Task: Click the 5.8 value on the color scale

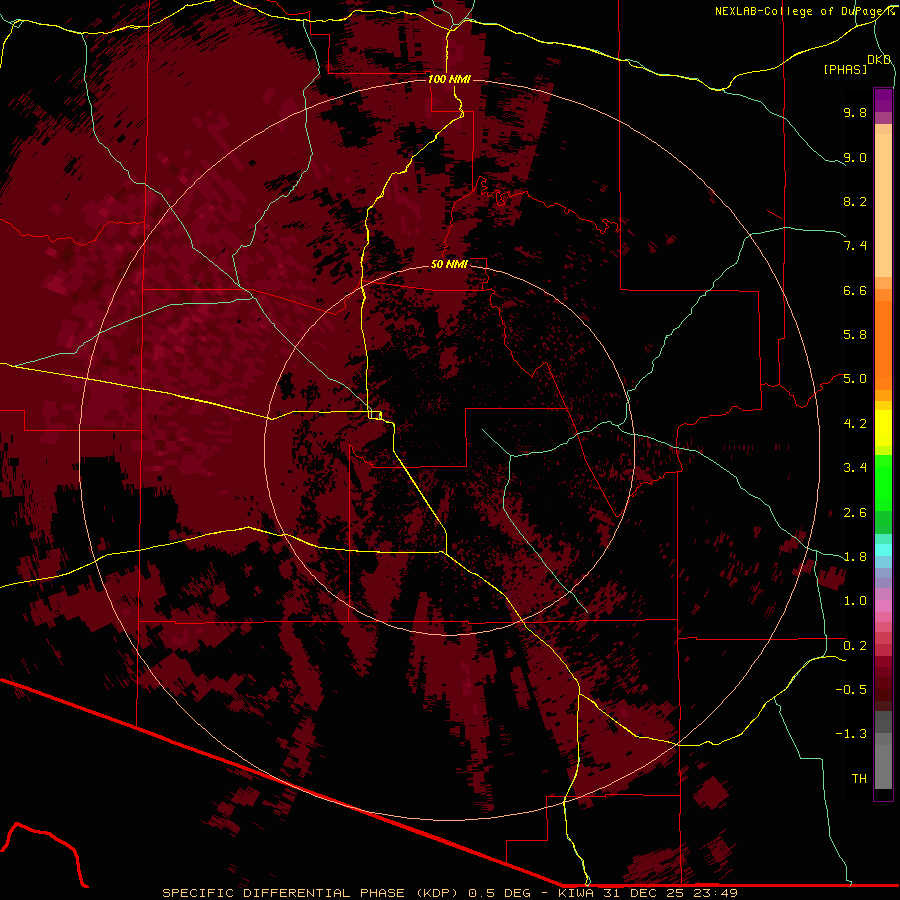Action: click(855, 335)
